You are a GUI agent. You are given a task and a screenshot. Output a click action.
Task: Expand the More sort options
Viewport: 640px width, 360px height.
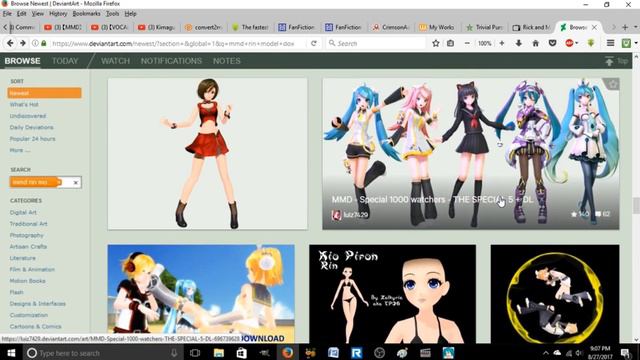click(20, 150)
